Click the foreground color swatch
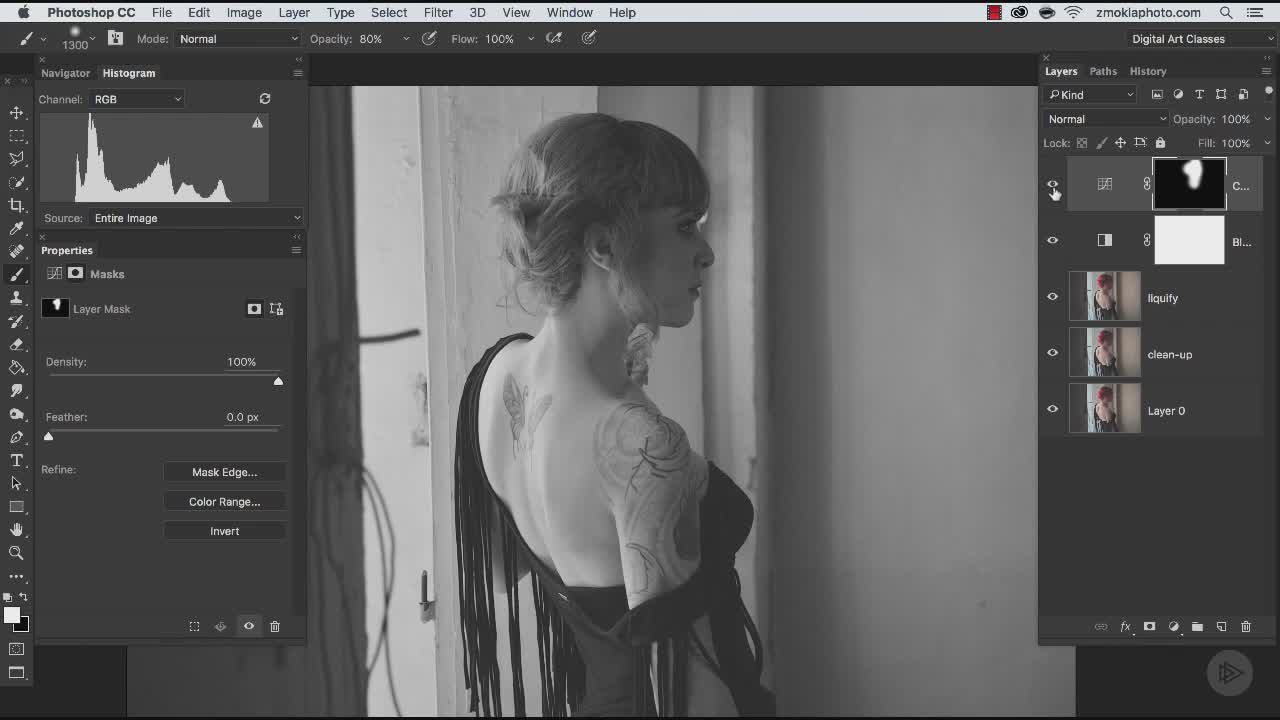The width and height of the screenshot is (1280, 720). point(11,616)
